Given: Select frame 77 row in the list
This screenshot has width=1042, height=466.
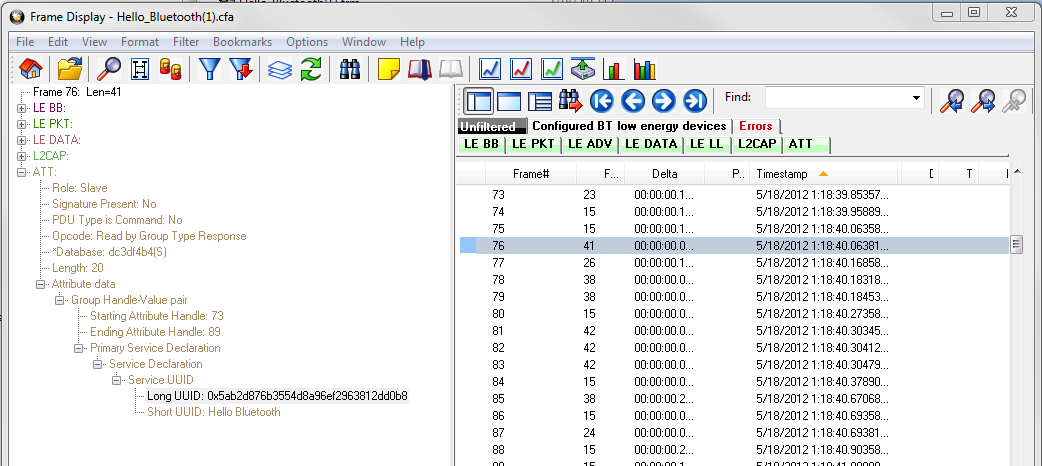Looking at the screenshot, I should [733, 263].
